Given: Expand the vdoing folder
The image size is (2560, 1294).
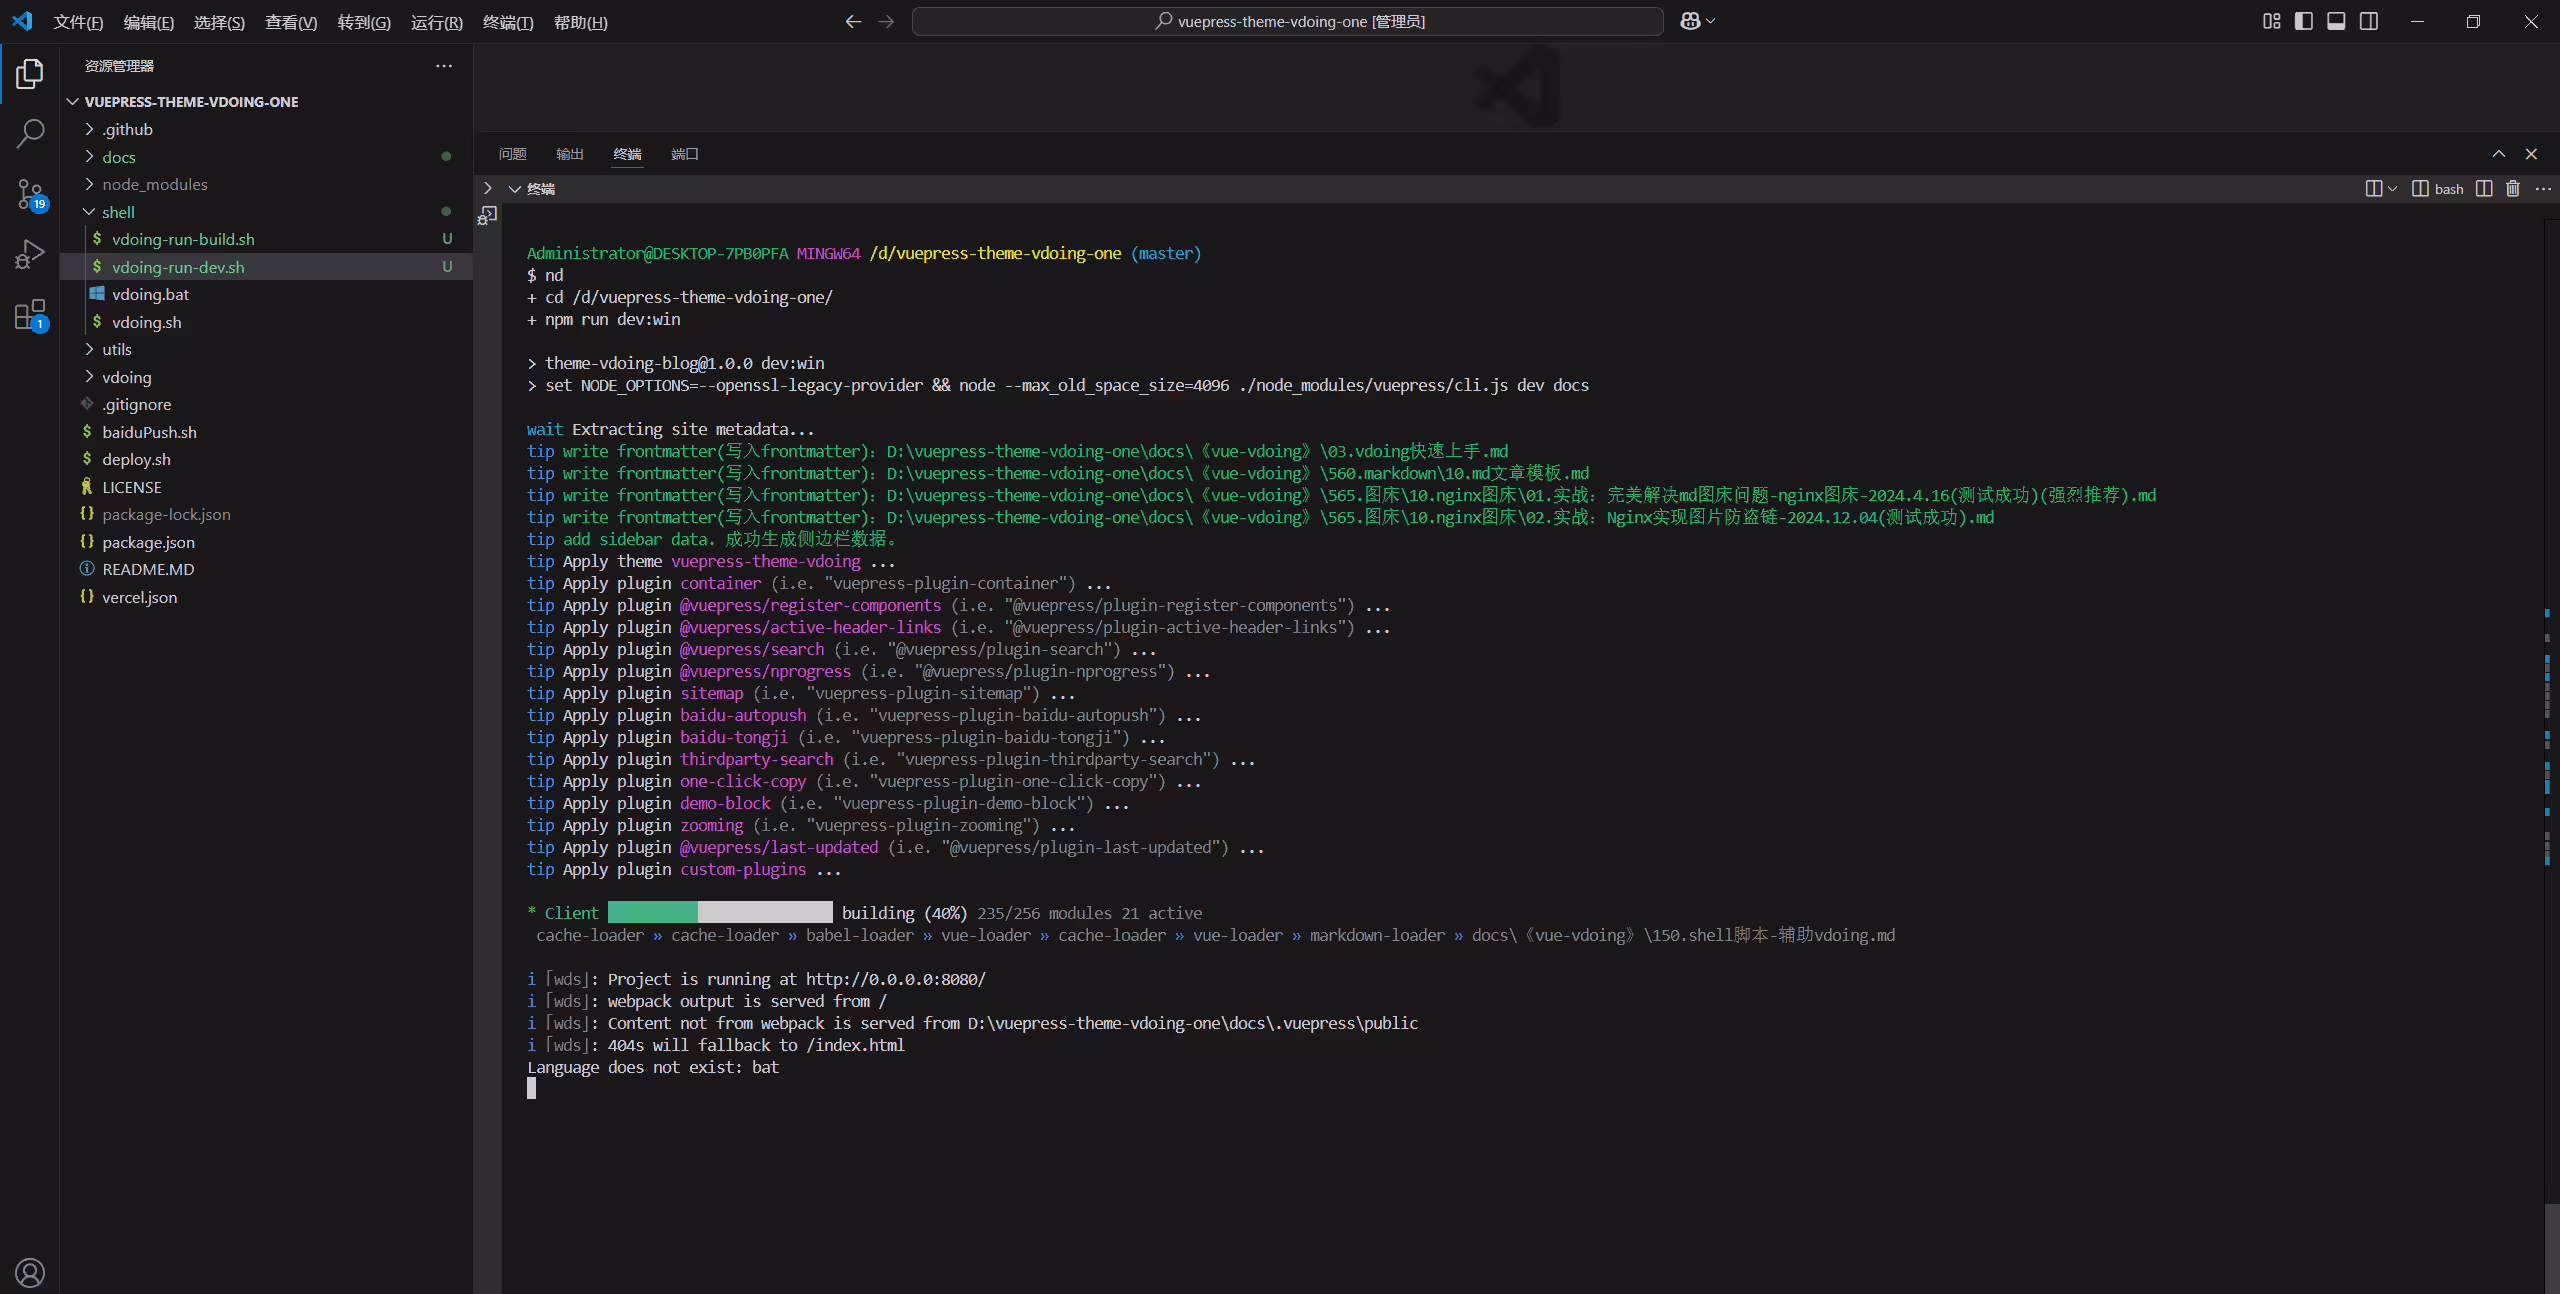Looking at the screenshot, I should coord(266,377).
